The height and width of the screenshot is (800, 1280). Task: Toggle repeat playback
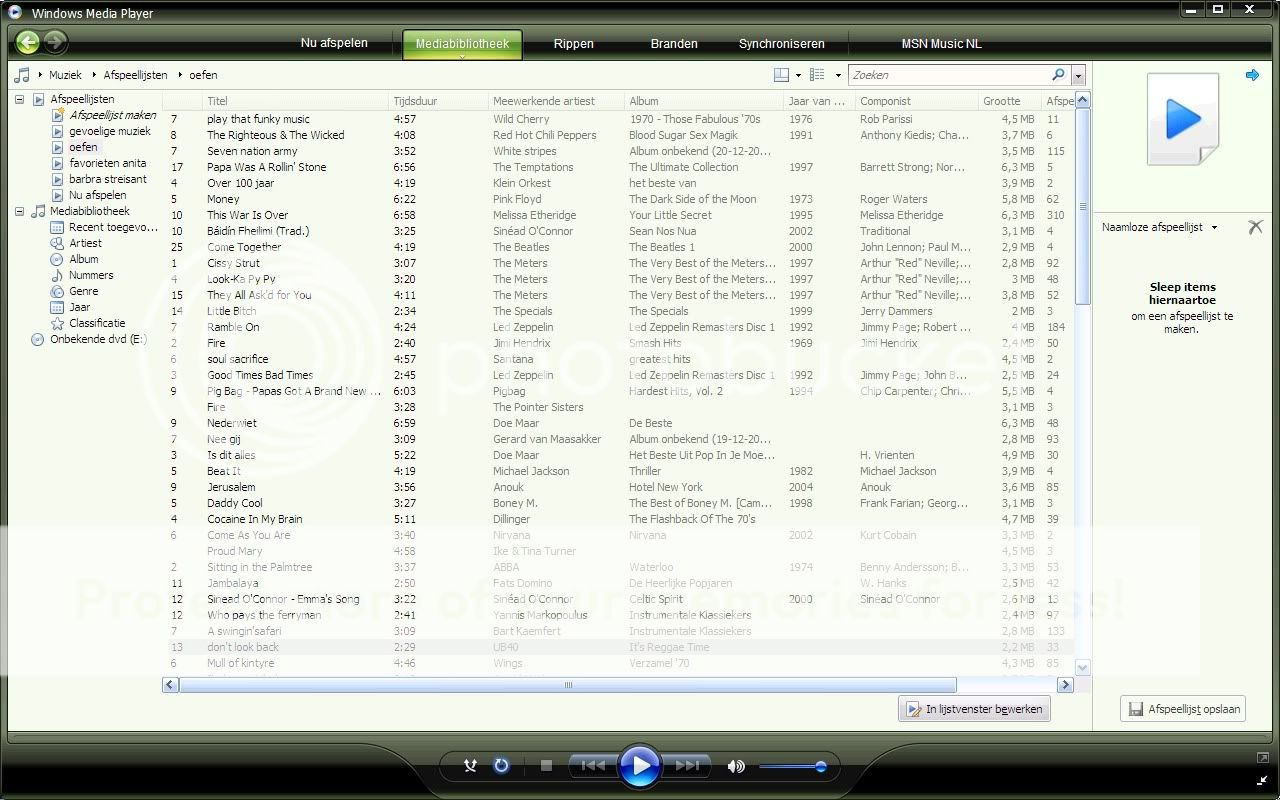[502, 766]
